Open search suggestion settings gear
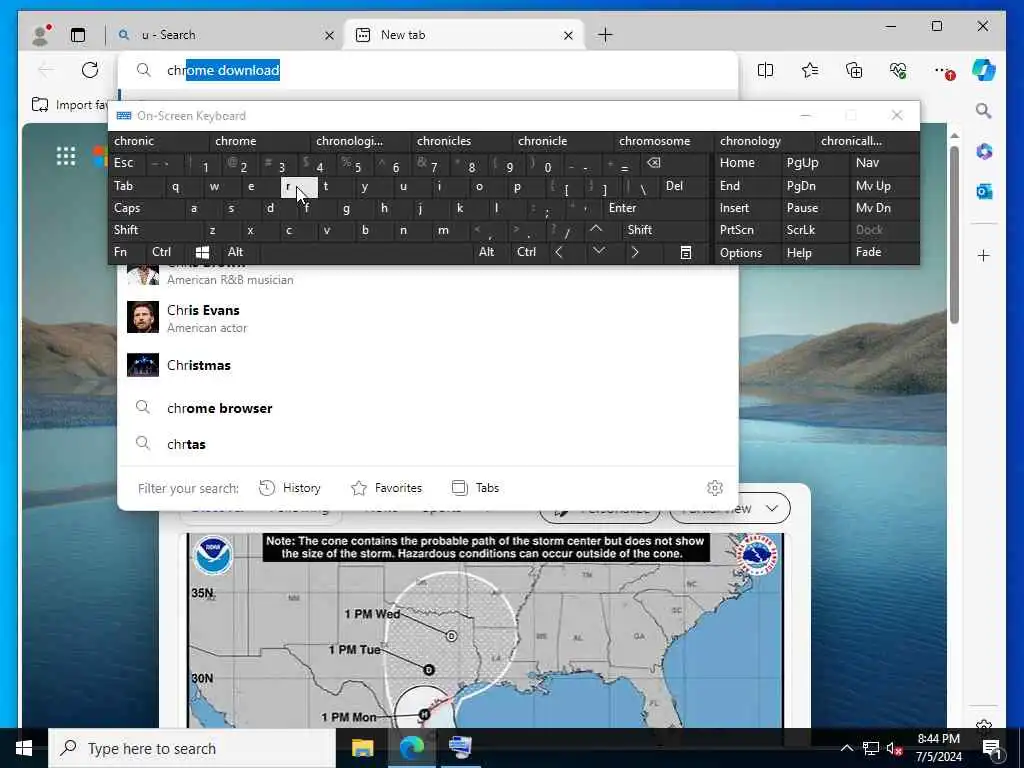Image resolution: width=1024 pixels, height=768 pixels. [x=714, y=488]
